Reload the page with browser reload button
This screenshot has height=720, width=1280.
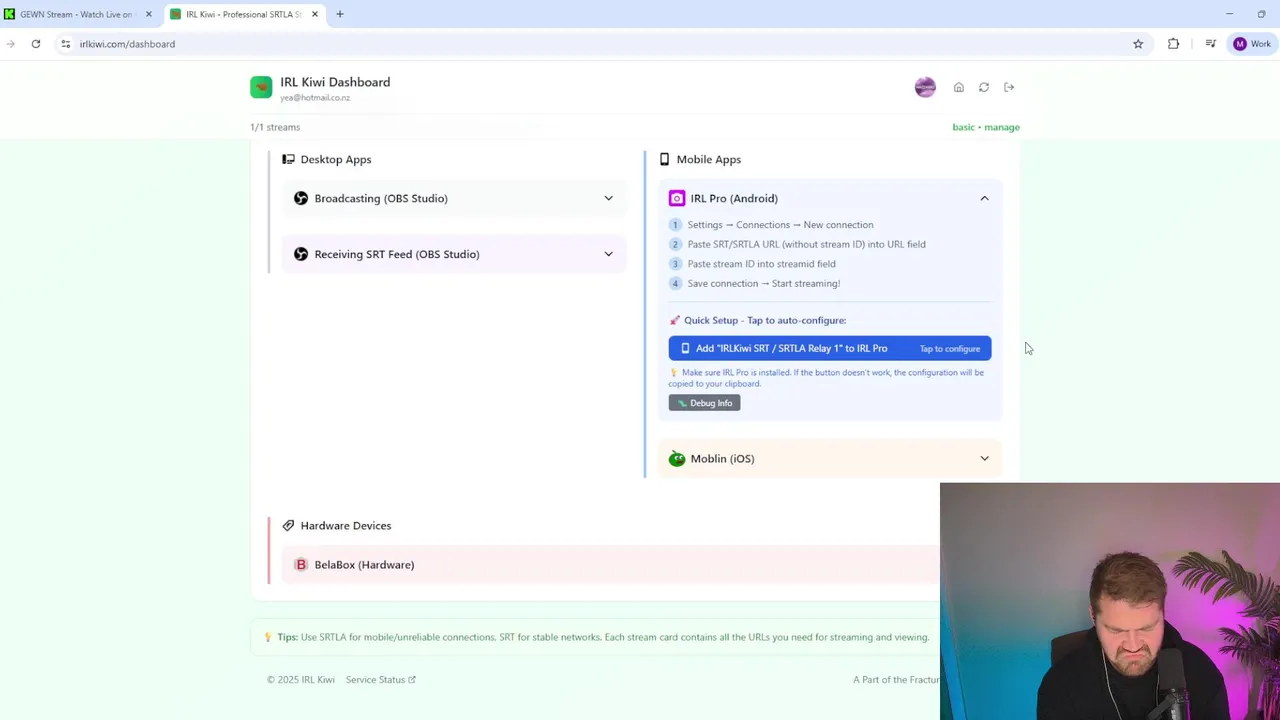point(36,44)
